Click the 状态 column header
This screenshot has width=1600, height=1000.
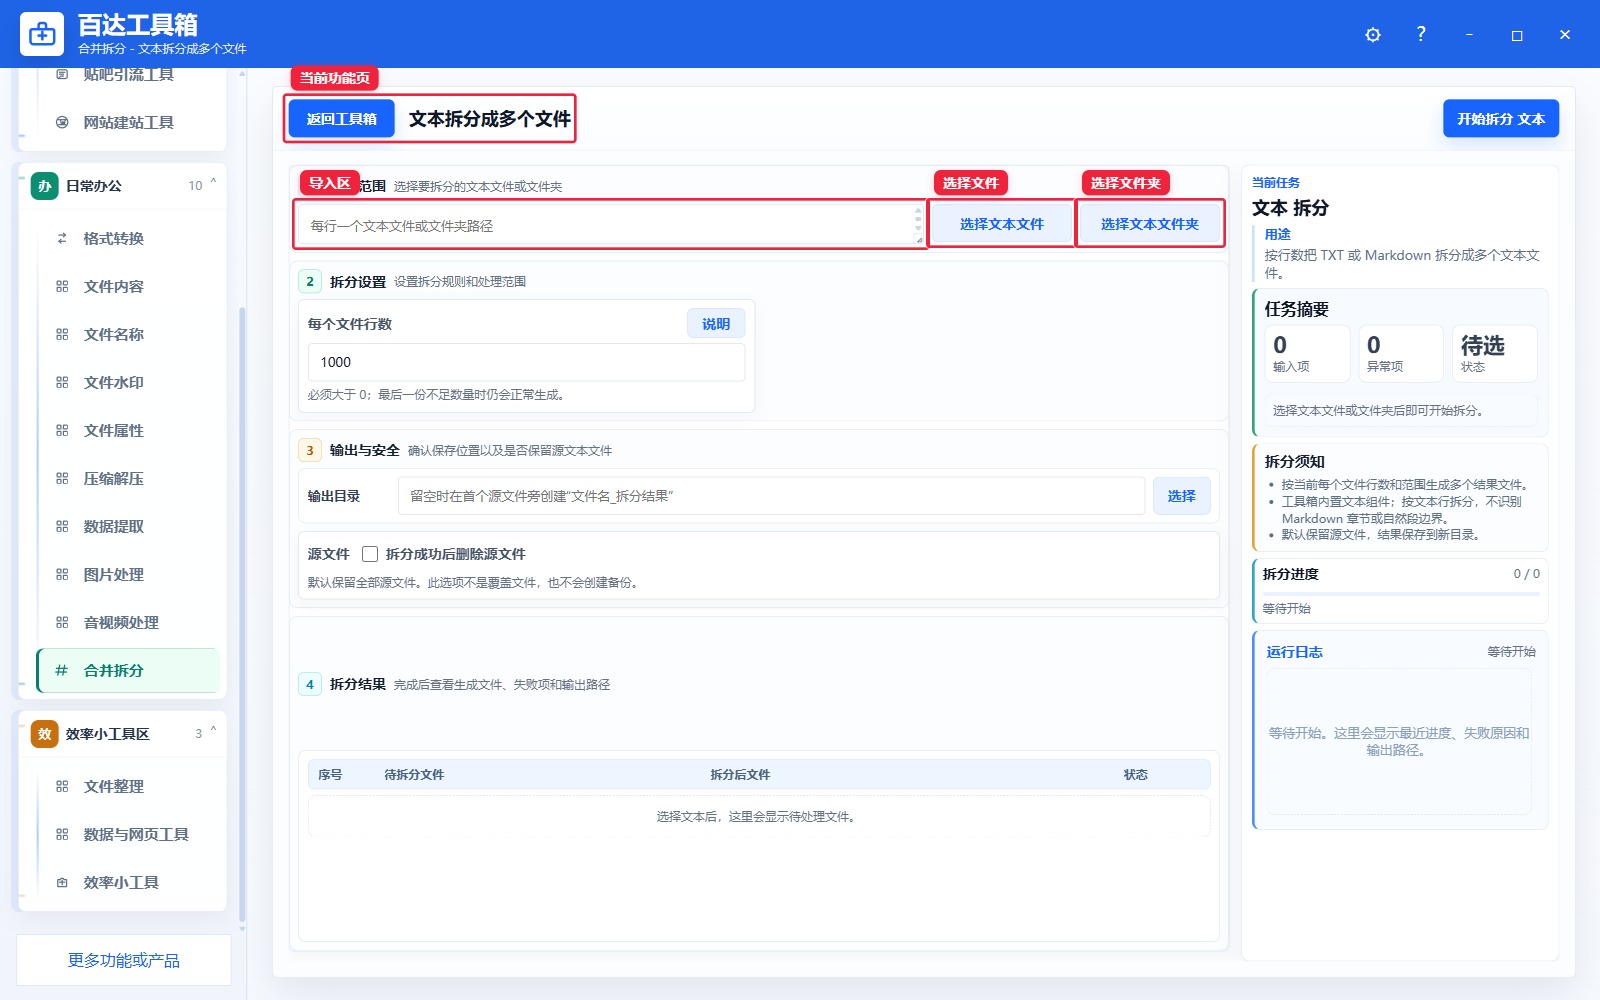click(1136, 775)
